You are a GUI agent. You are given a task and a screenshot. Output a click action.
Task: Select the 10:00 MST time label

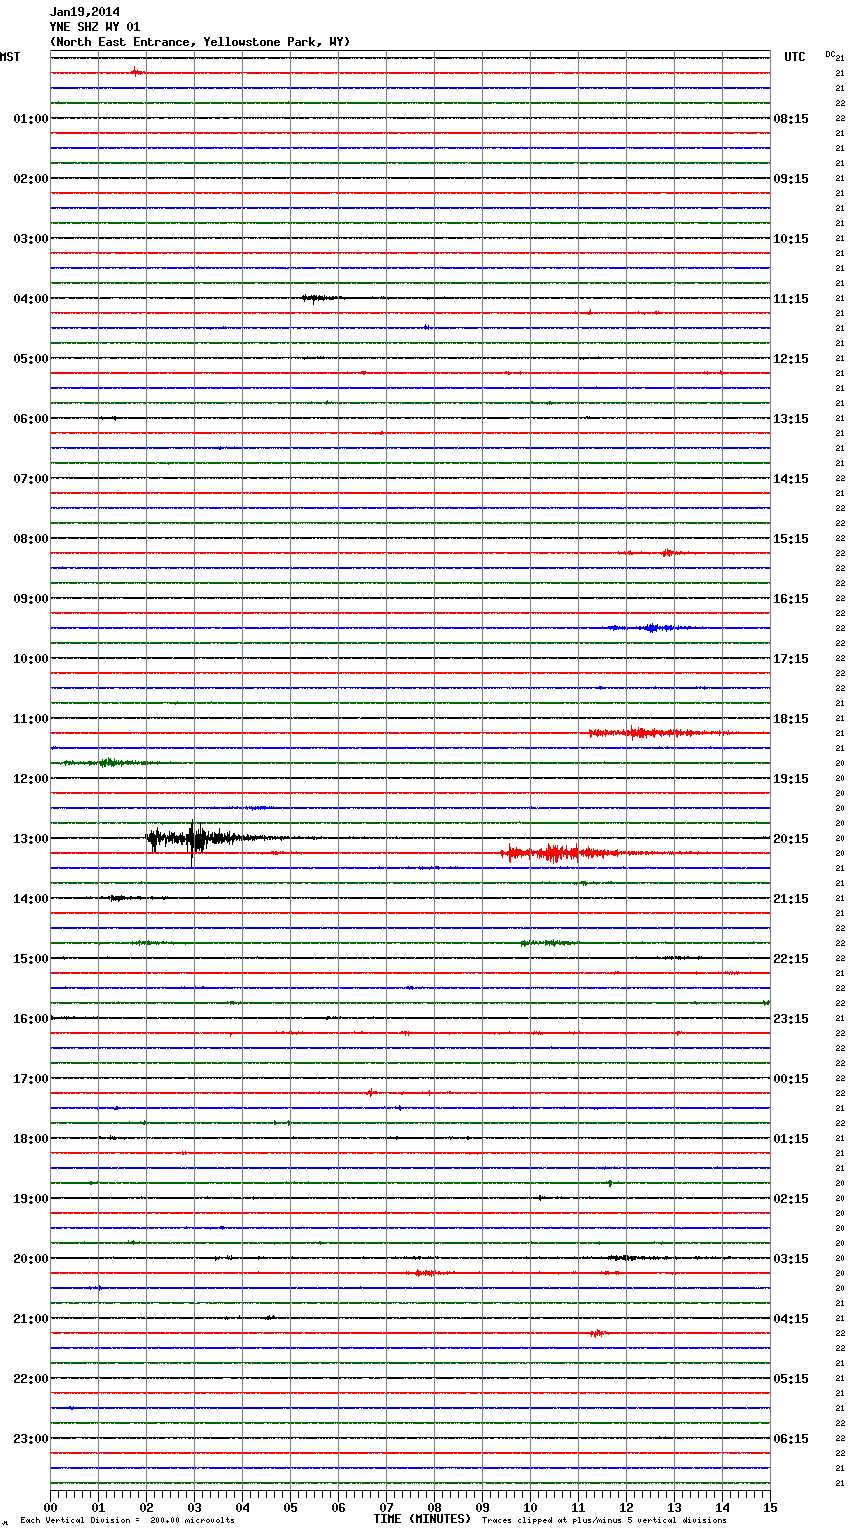[31, 659]
